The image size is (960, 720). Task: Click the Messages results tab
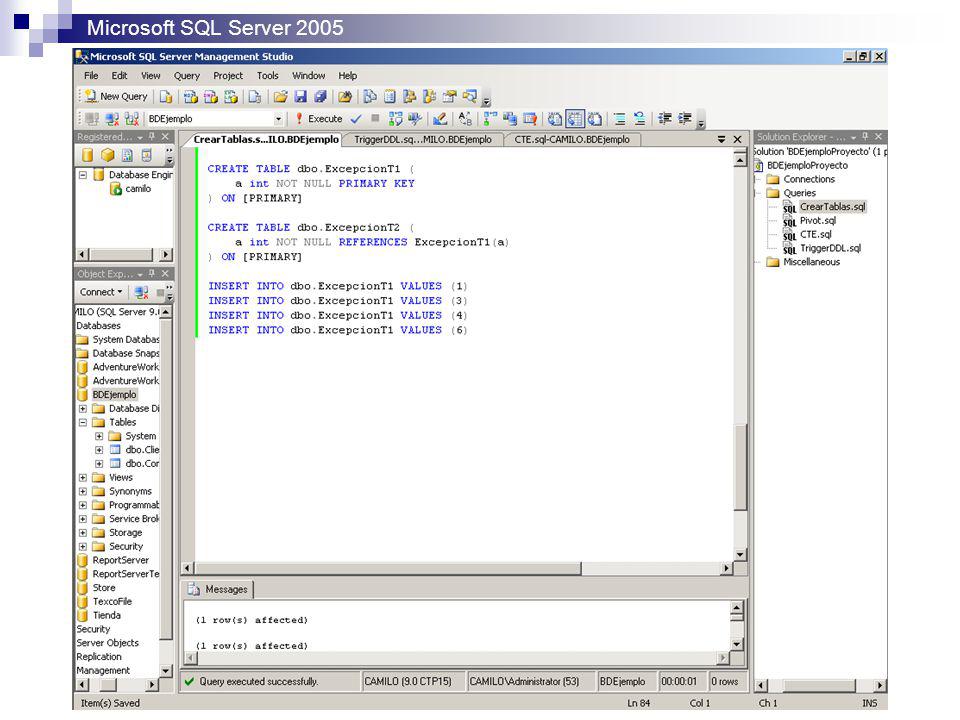coord(219,589)
